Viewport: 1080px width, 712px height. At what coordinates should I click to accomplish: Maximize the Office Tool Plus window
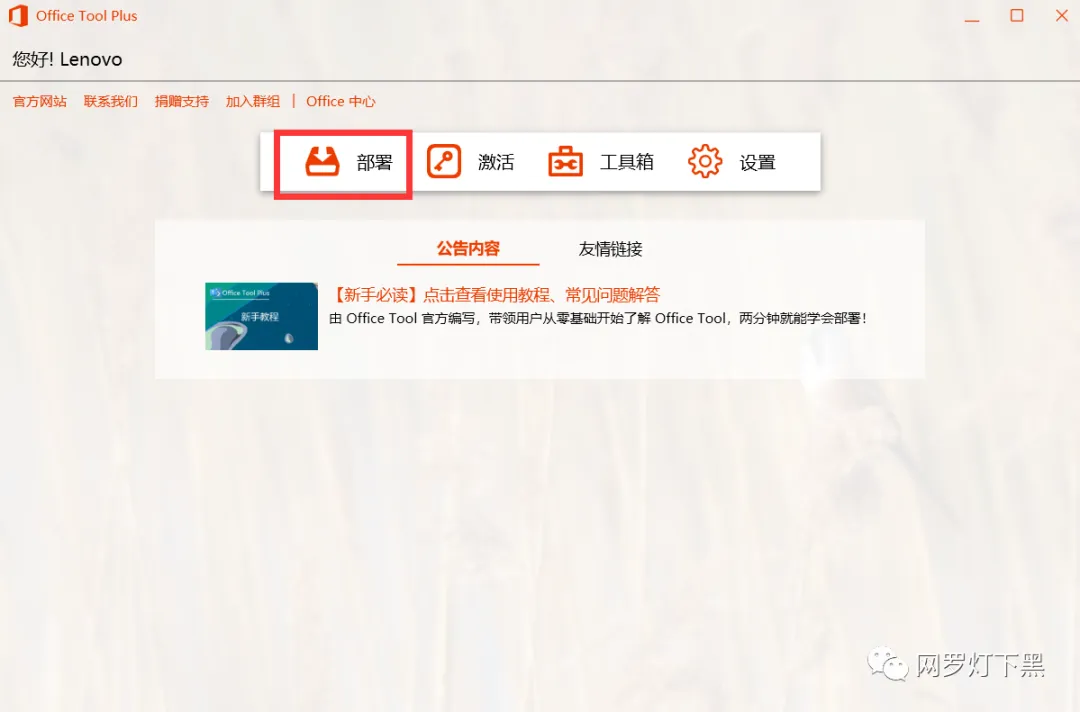(x=1017, y=15)
